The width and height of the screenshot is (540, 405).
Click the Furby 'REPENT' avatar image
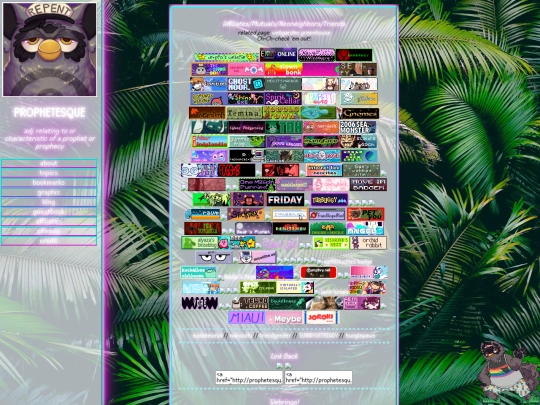click(x=50, y=49)
